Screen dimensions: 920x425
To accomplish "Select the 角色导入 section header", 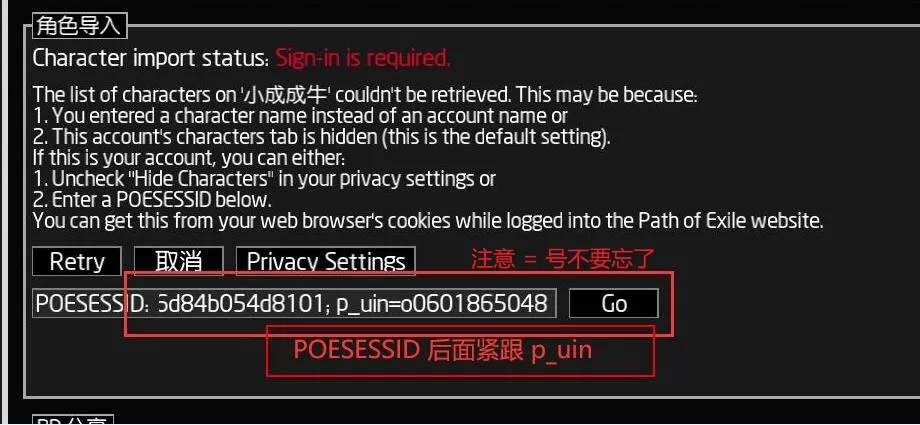I will (79, 26).
